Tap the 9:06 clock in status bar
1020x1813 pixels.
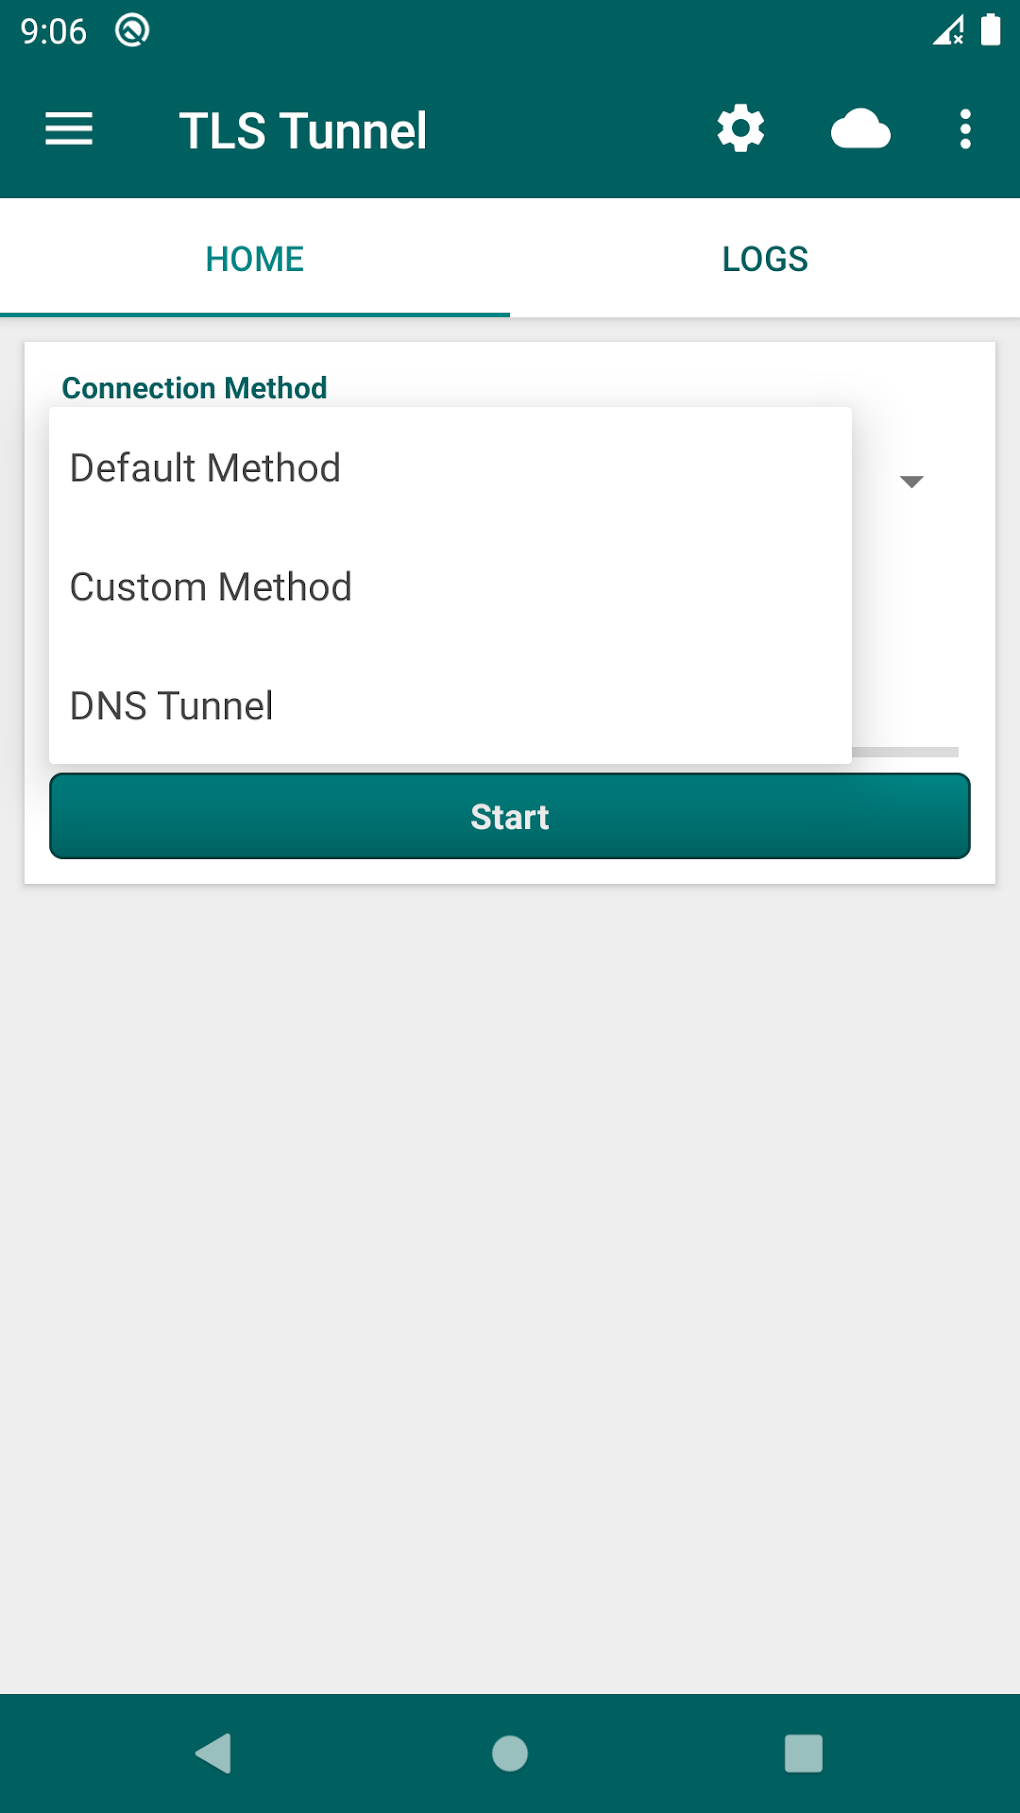[x=54, y=32]
